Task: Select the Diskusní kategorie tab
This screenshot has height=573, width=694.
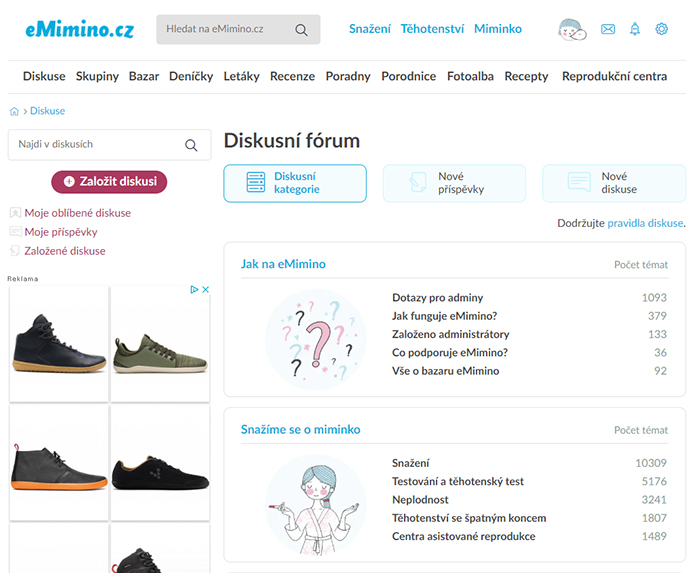Action: (x=295, y=183)
